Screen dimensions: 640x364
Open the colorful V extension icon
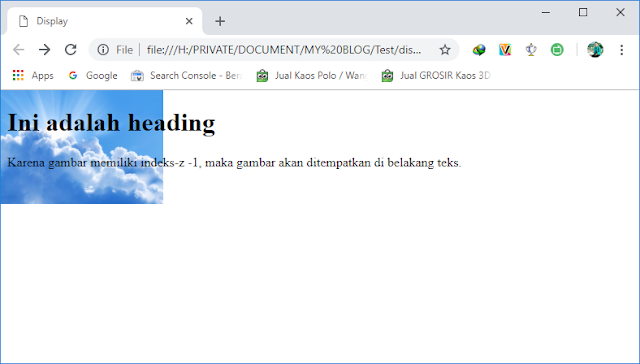pyautogui.click(x=505, y=50)
